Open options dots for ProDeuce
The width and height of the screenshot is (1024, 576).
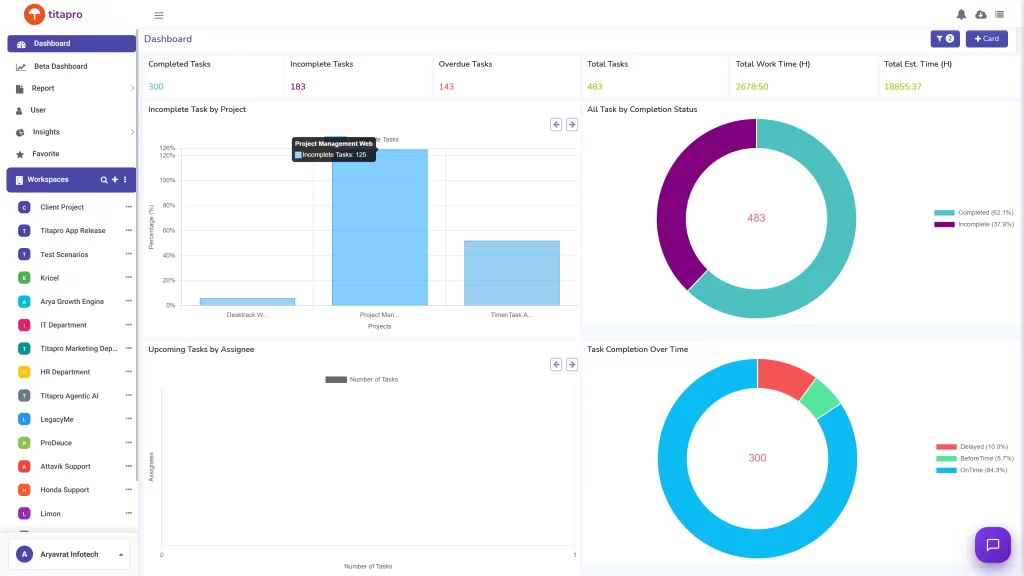tap(129, 442)
